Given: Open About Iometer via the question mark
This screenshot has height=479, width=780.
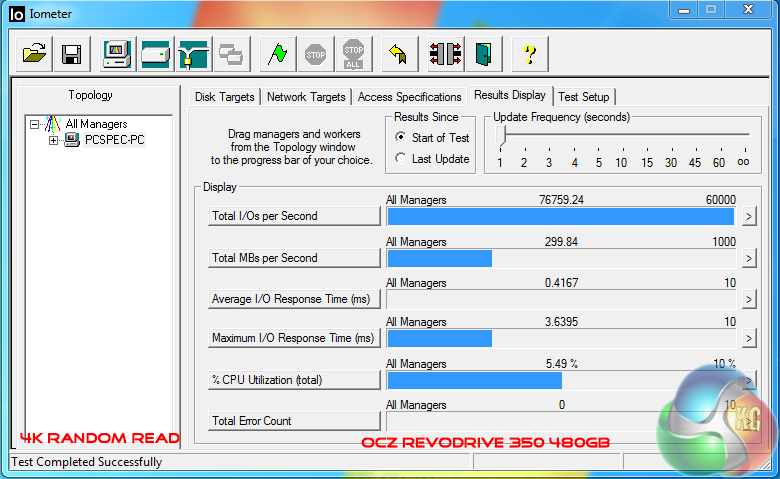Looking at the screenshot, I should pyautogui.click(x=530, y=53).
